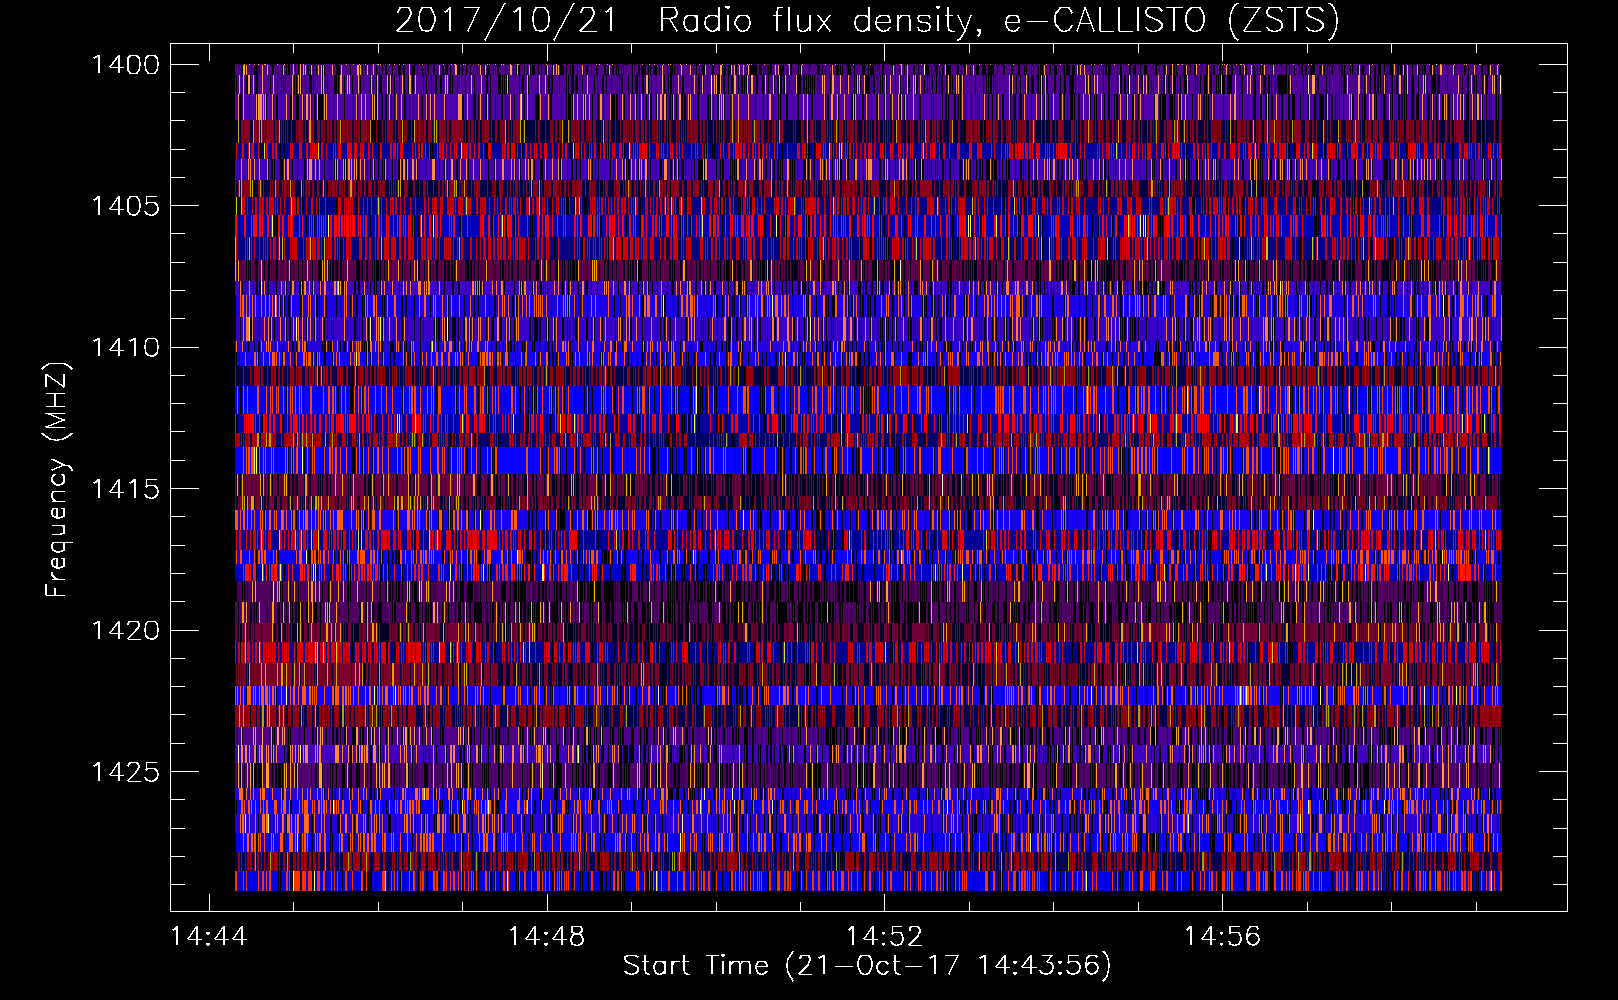Click the '14:48' time axis label
The height and width of the screenshot is (1000, 1618).
pyautogui.click(x=546, y=937)
